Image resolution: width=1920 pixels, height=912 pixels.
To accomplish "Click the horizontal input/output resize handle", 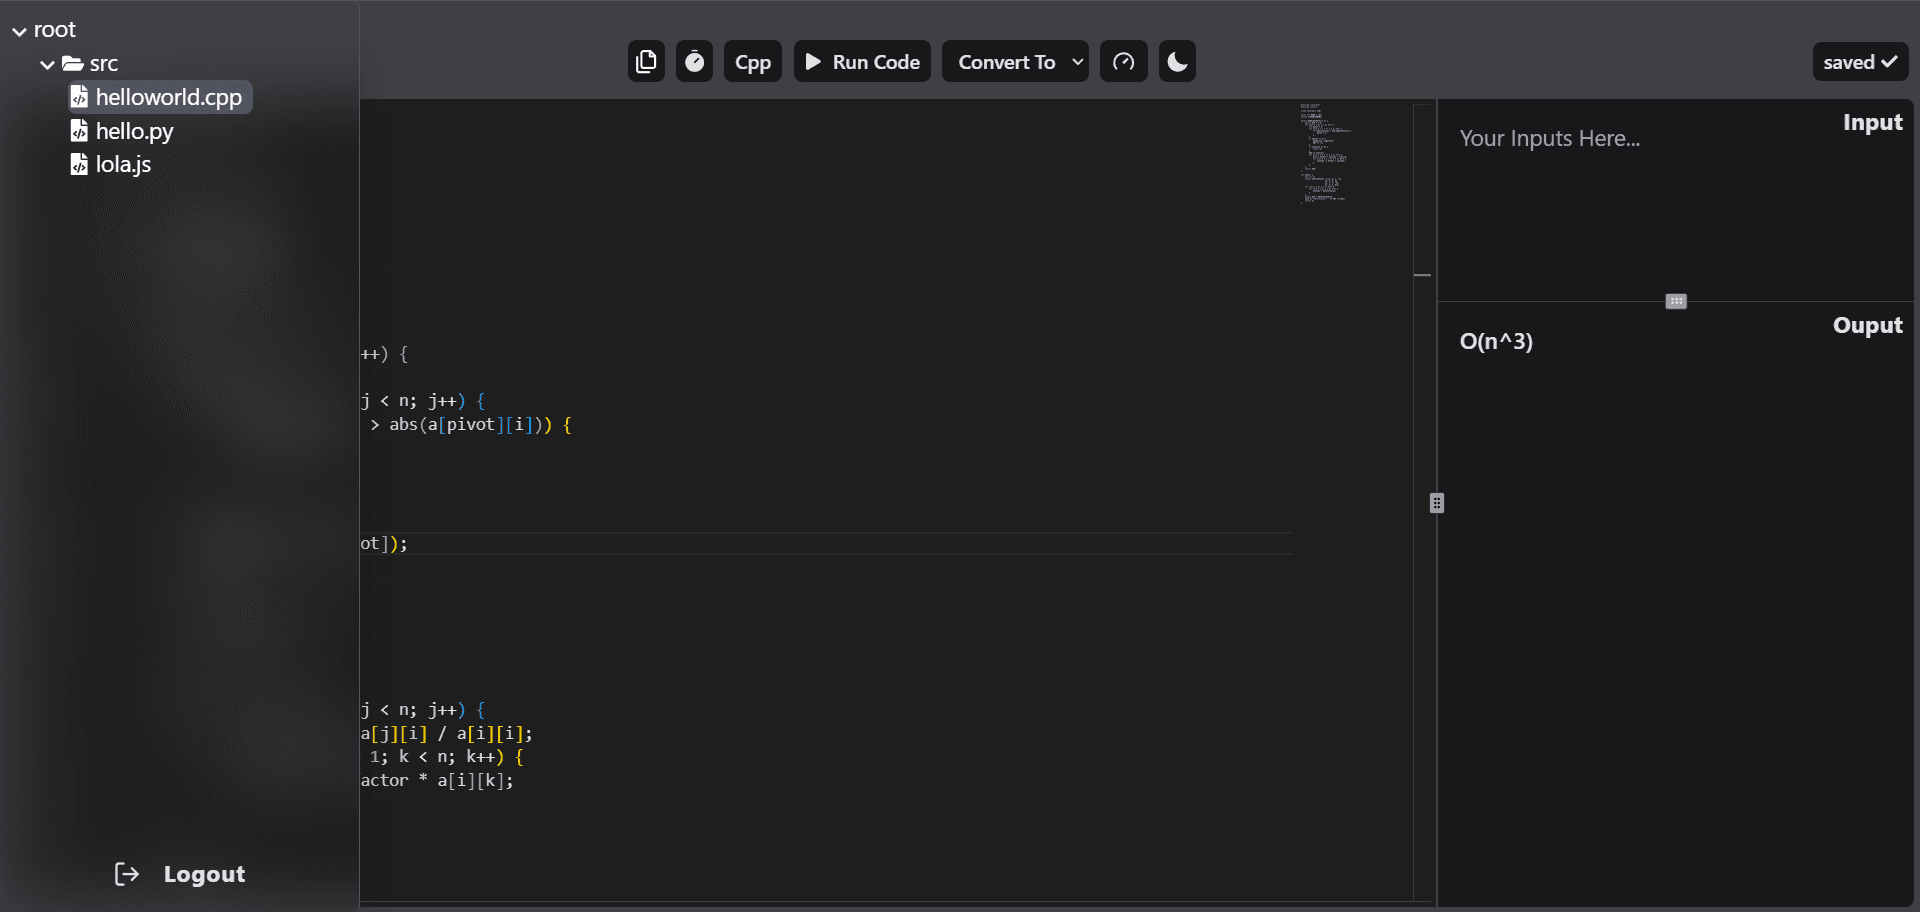I will [1676, 301].
